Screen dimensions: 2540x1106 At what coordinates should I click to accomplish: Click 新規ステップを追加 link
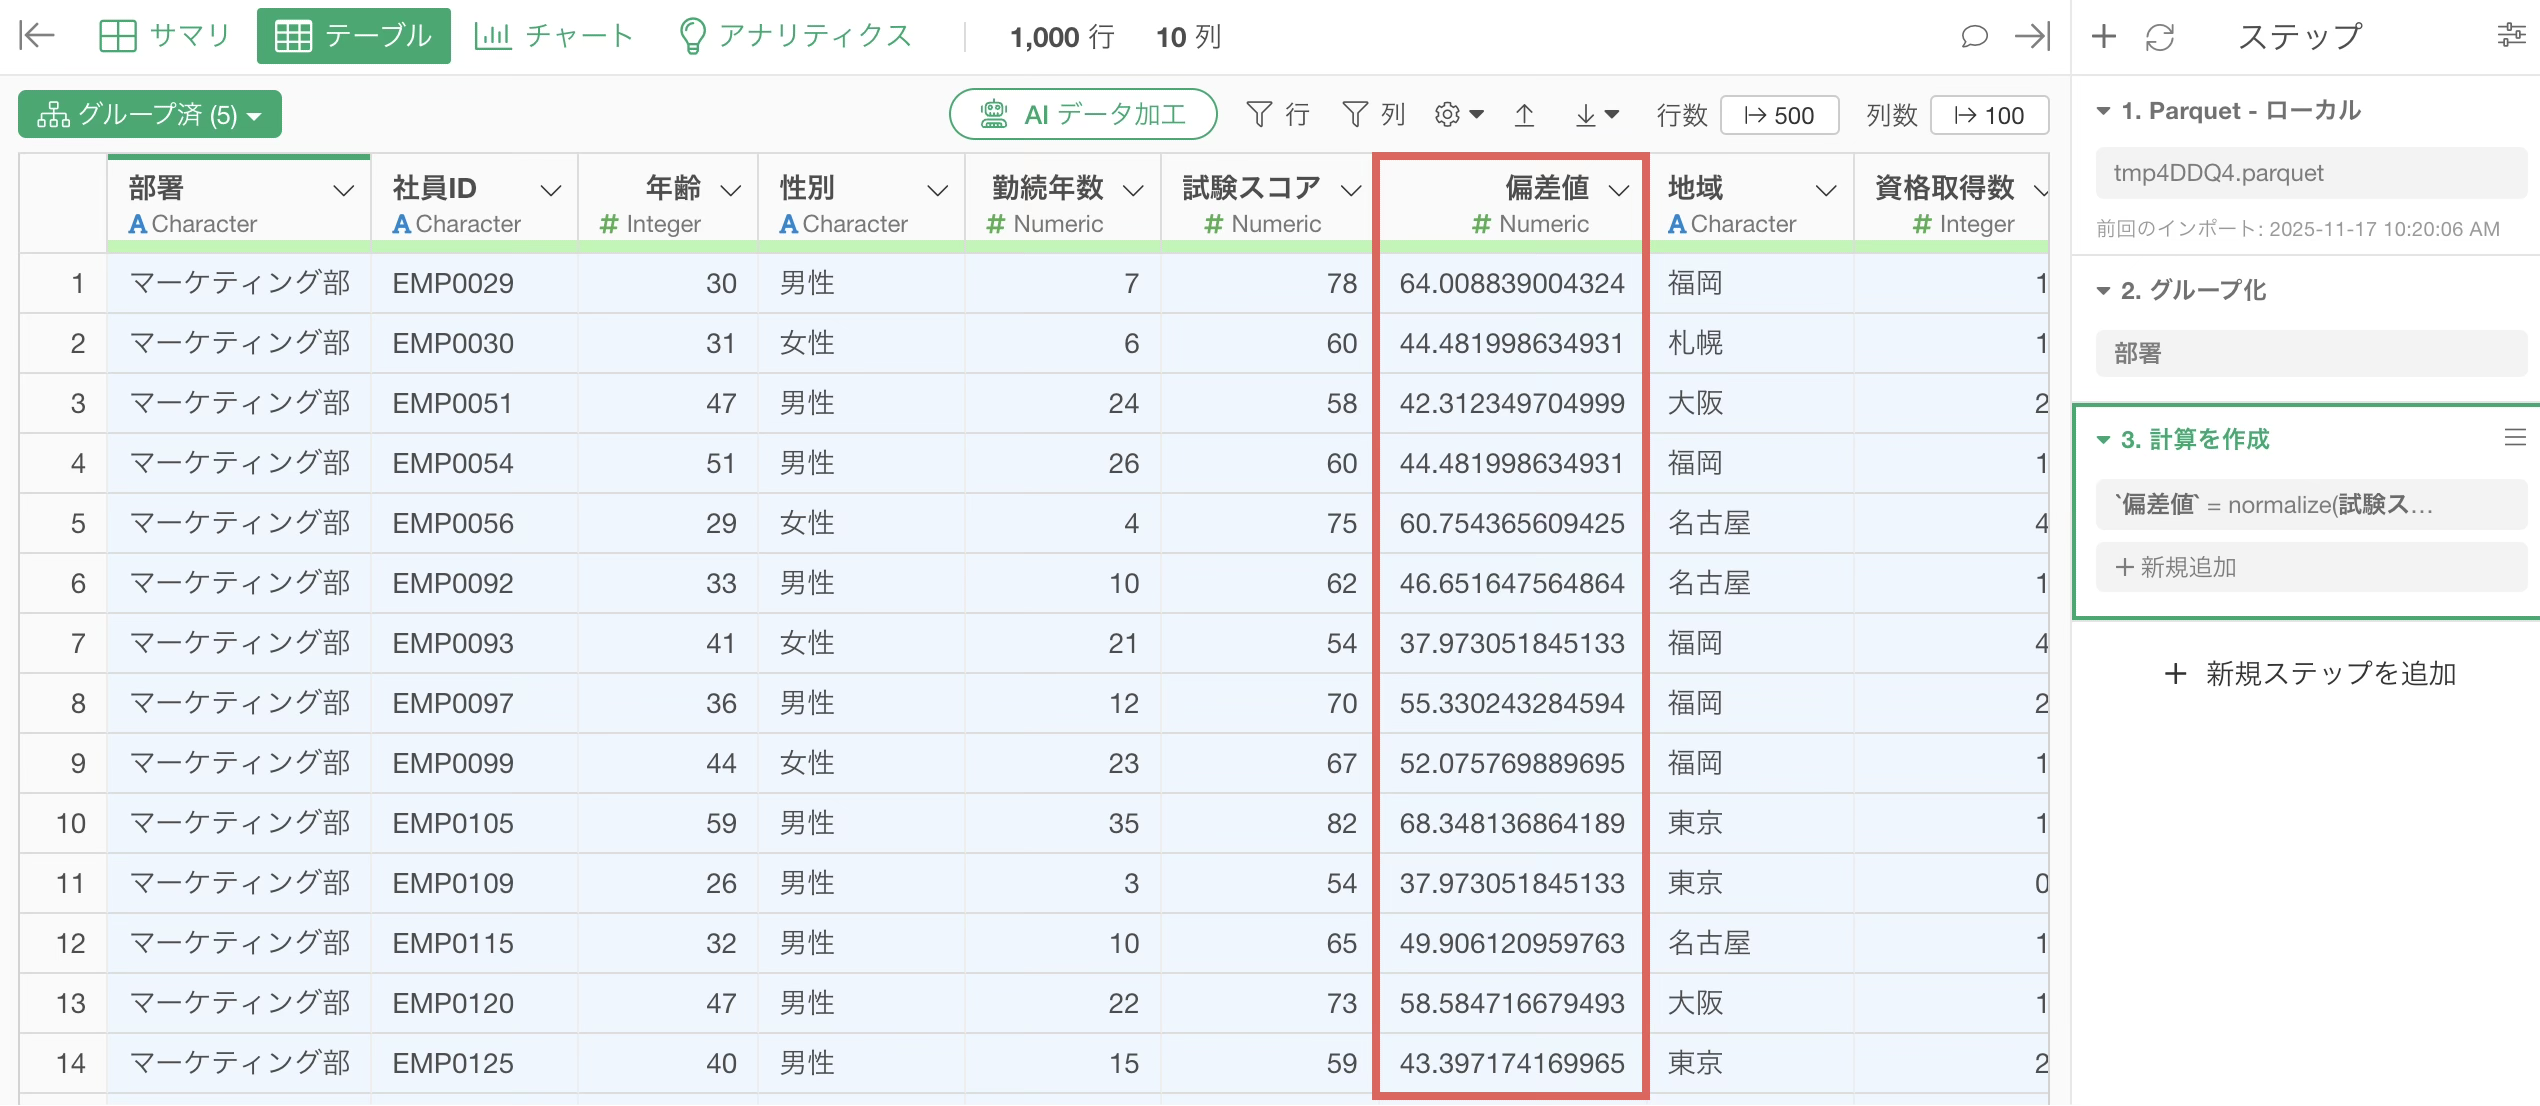click(x=2310, y=674)
